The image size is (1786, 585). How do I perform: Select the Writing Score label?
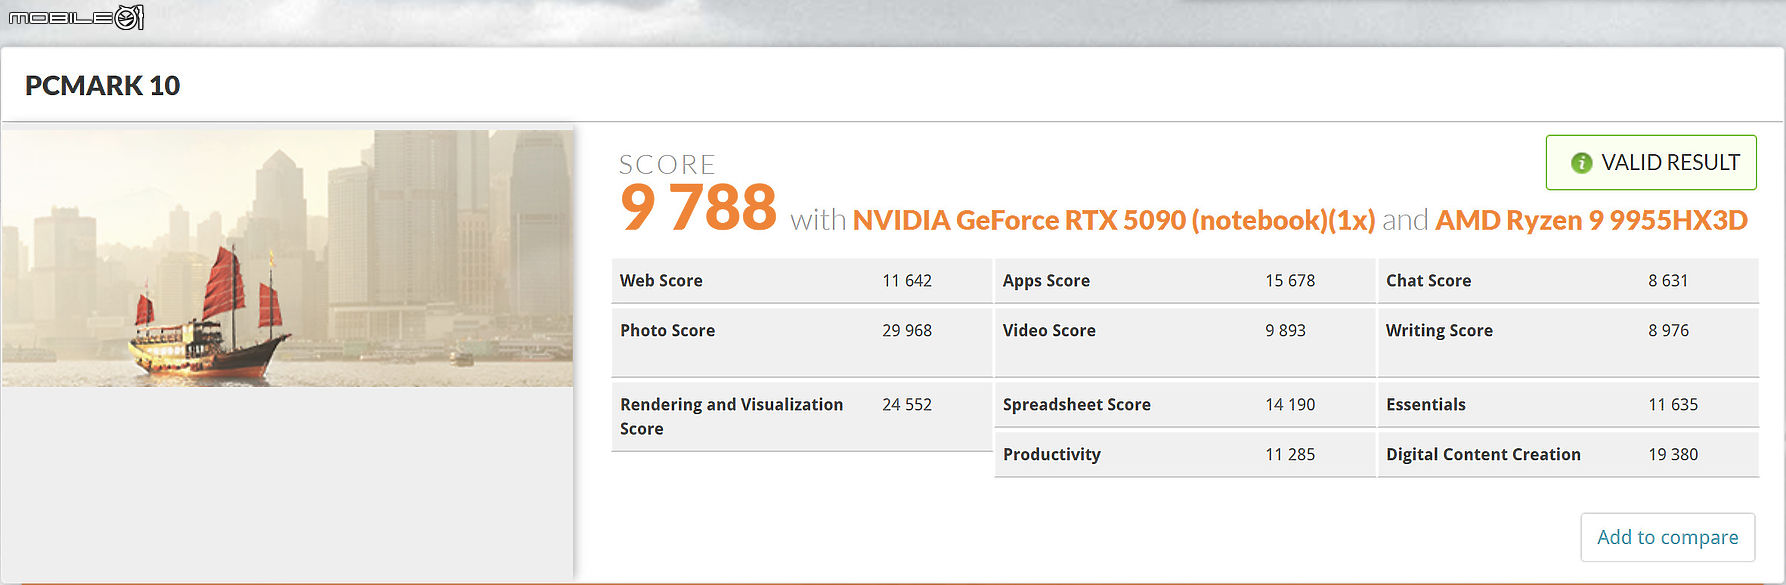[x=1439, y=331]
